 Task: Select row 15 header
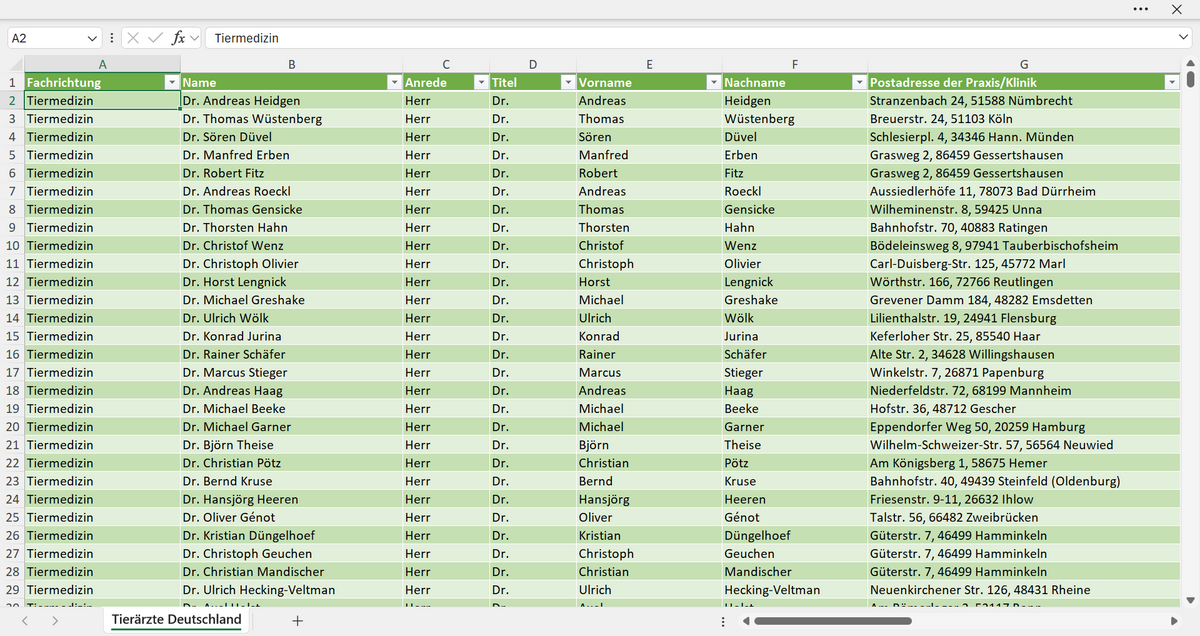12,336
